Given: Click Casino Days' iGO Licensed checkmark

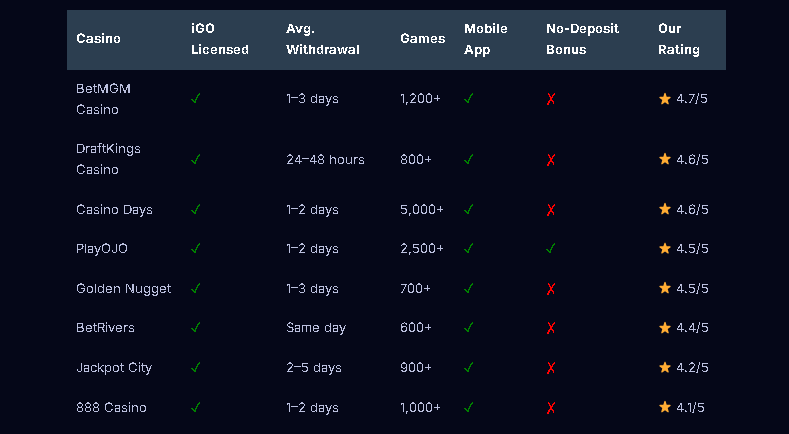Looking at the screenshot, I should pos(196,209).
